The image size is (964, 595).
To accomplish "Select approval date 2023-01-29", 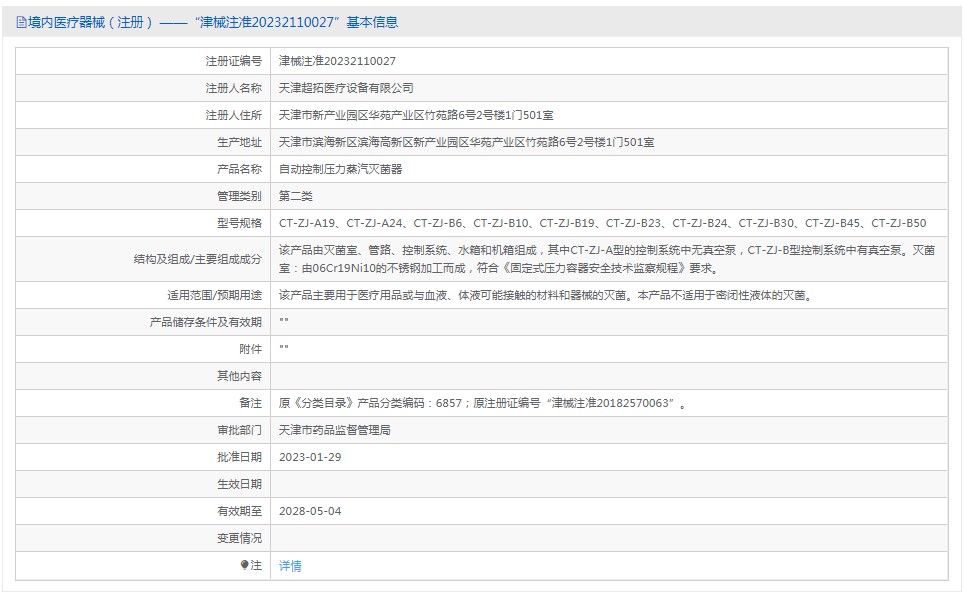I will (x=310, y=457).
